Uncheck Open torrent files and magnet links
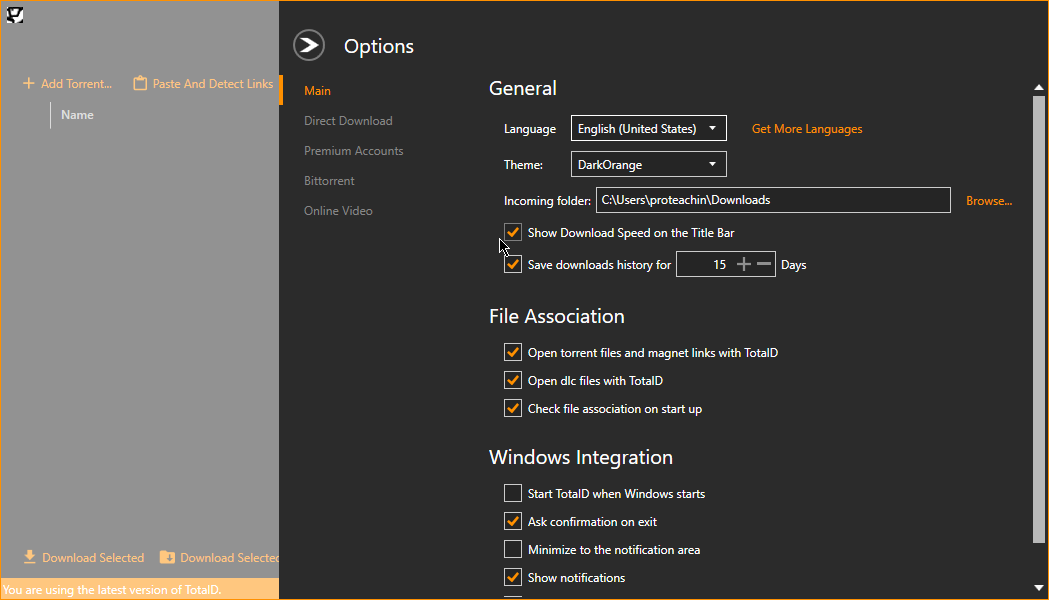This screenshot has height=600, width=1049. [513, 353]
